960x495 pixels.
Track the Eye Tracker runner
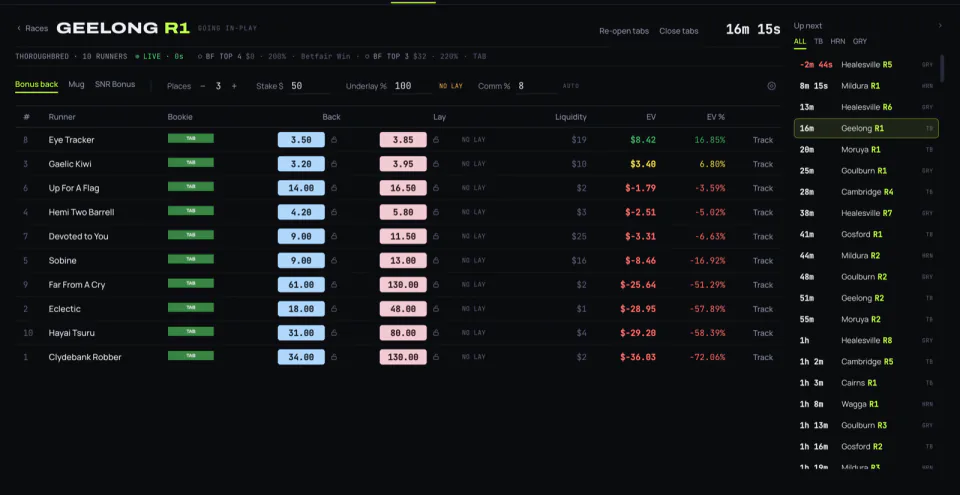763,140
